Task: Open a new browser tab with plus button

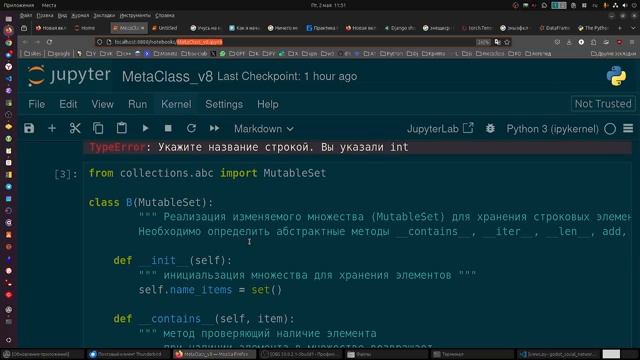Action: point(620,28)
